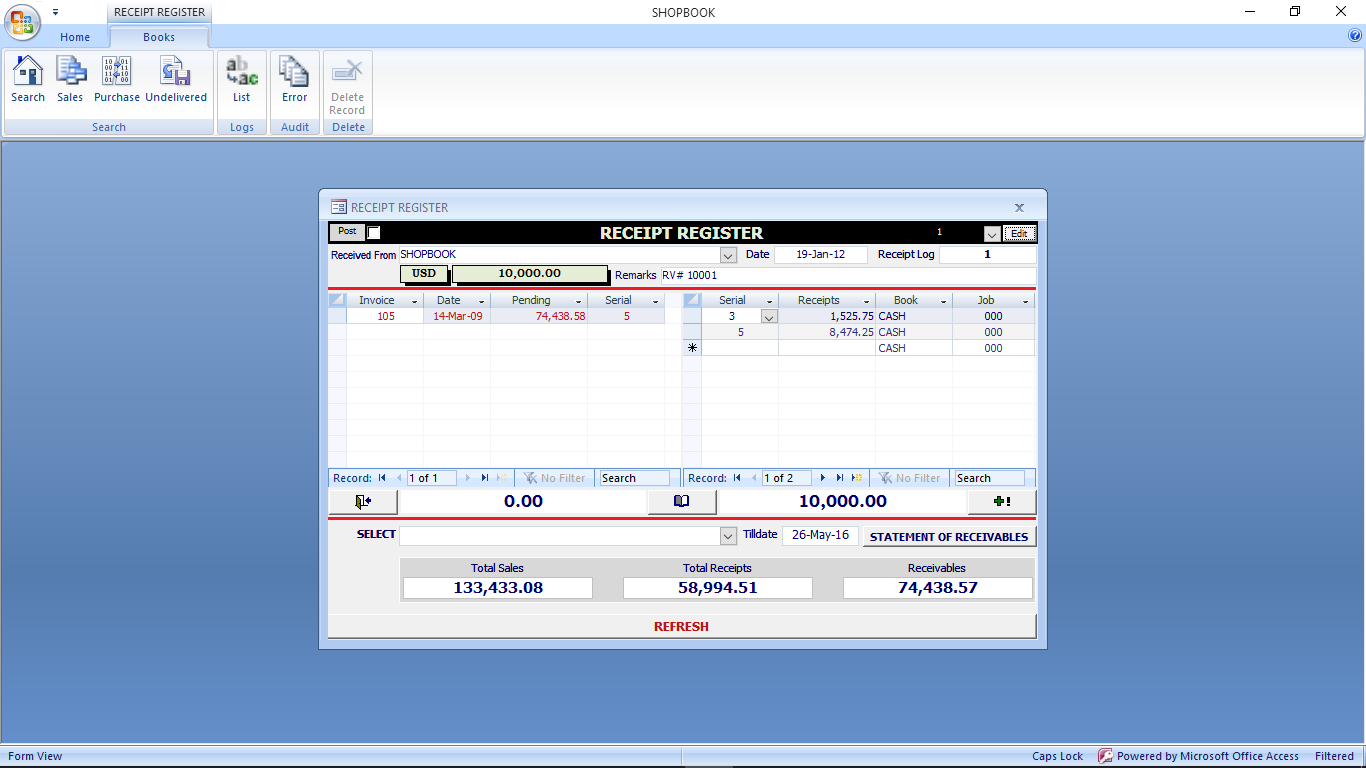
Task: Open the Search book icon
Action: [x=28, y=80]
